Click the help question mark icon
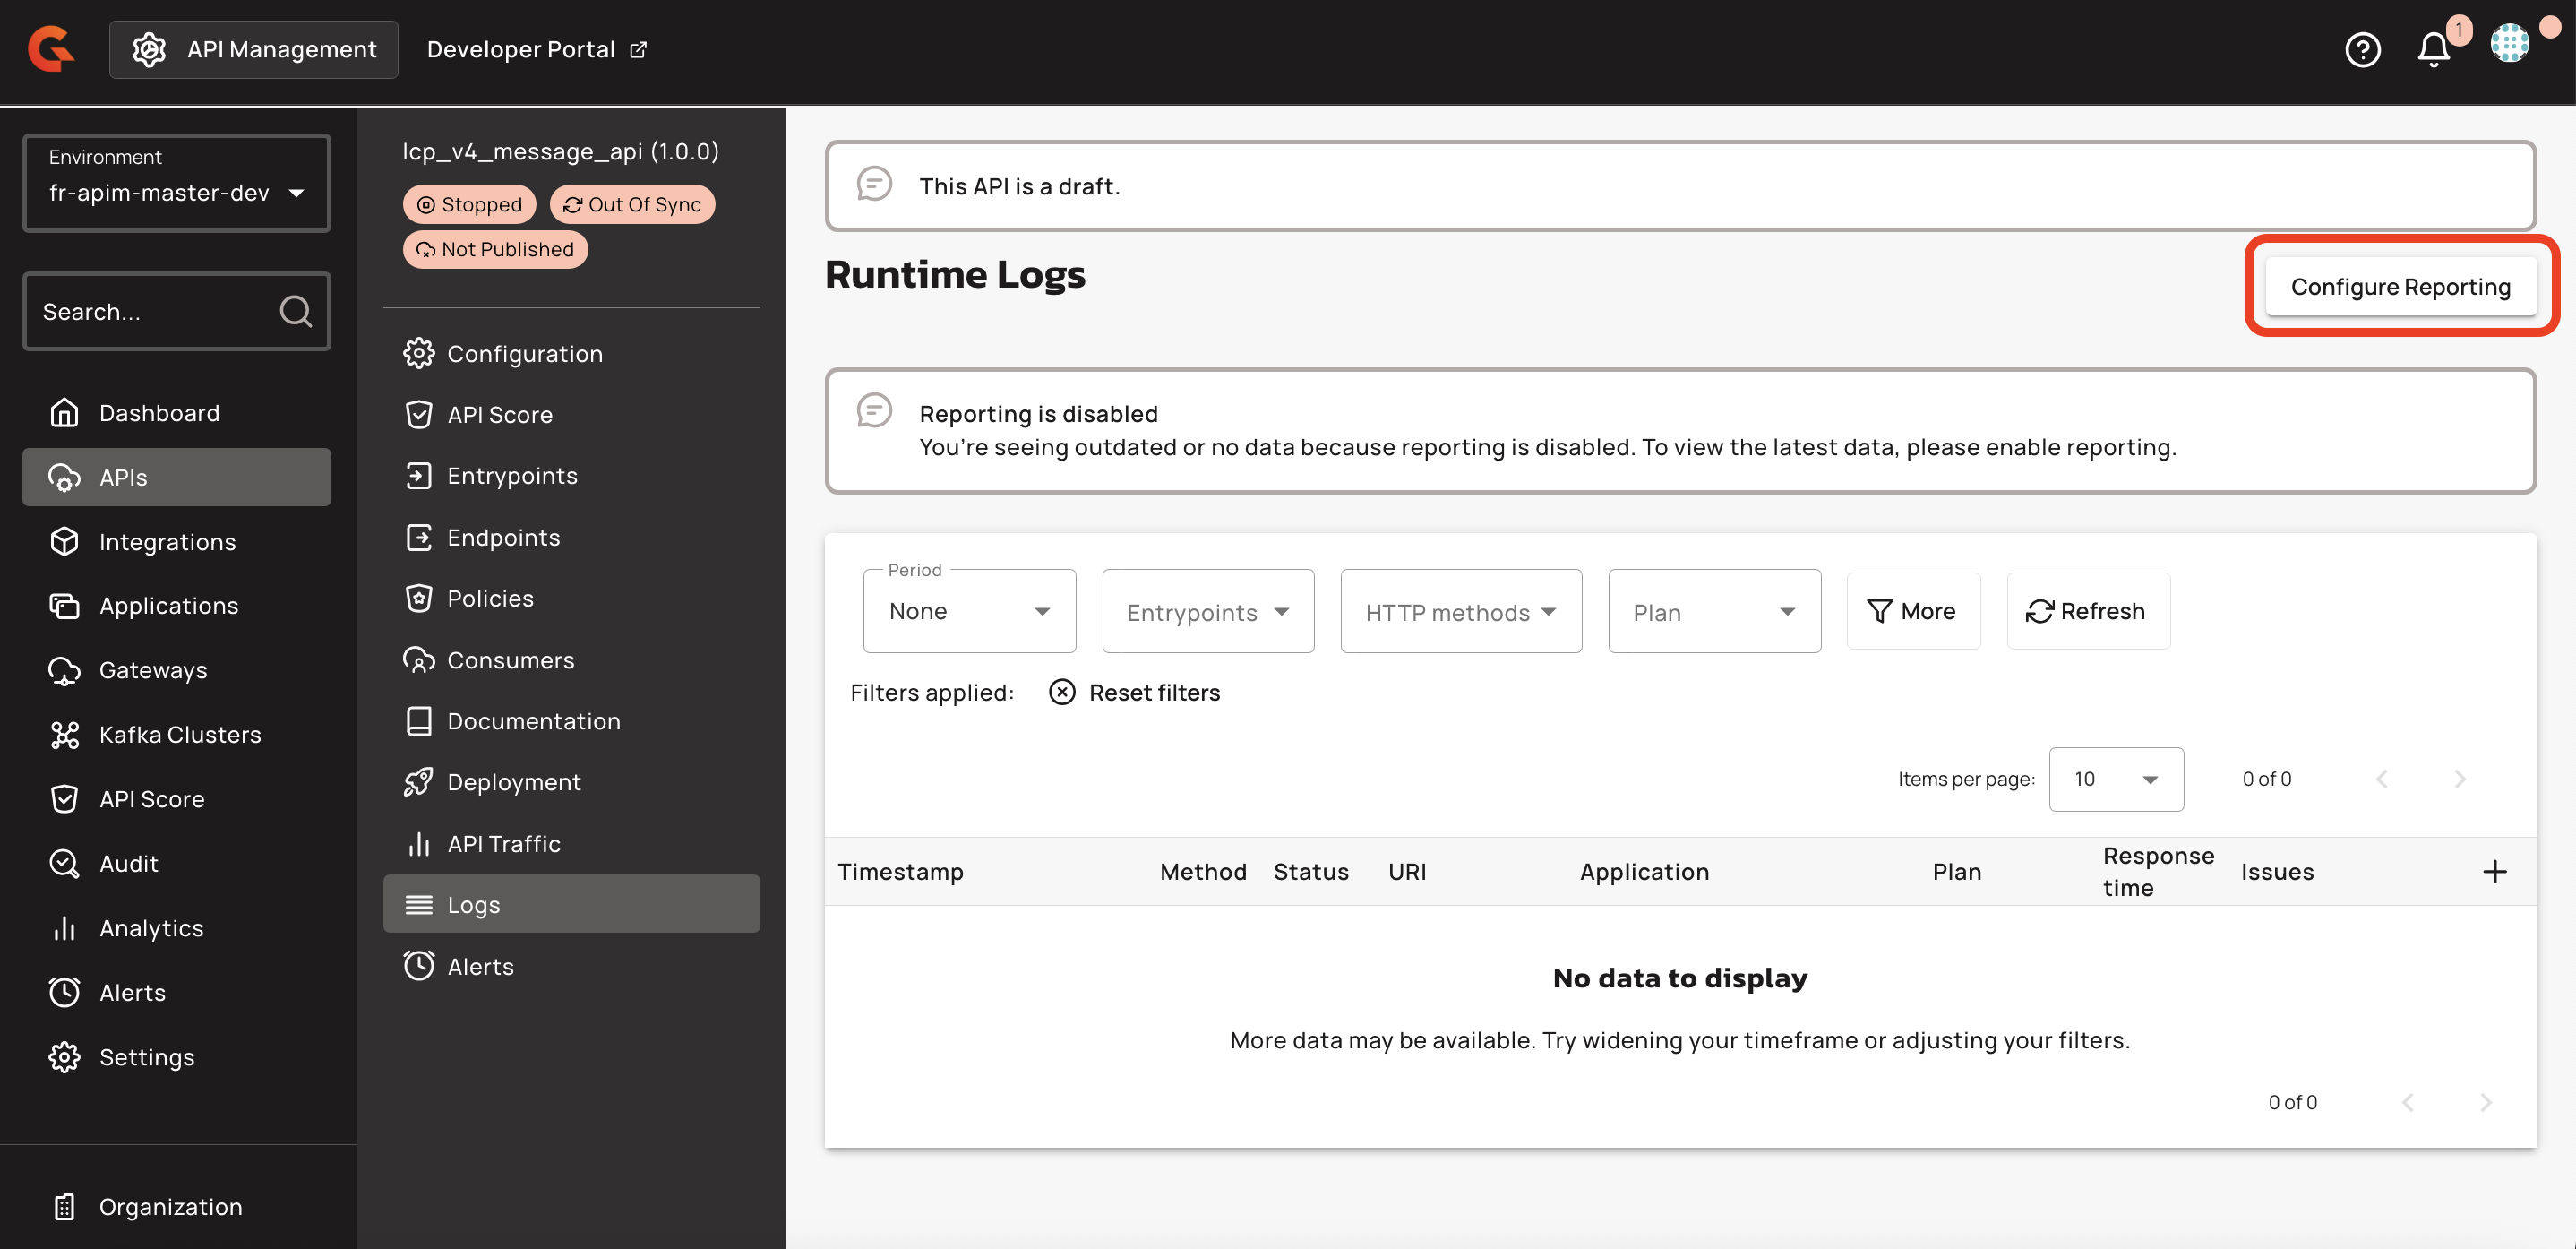The width and height of the screenshot is (2576, 1249). coord(2362,49)
